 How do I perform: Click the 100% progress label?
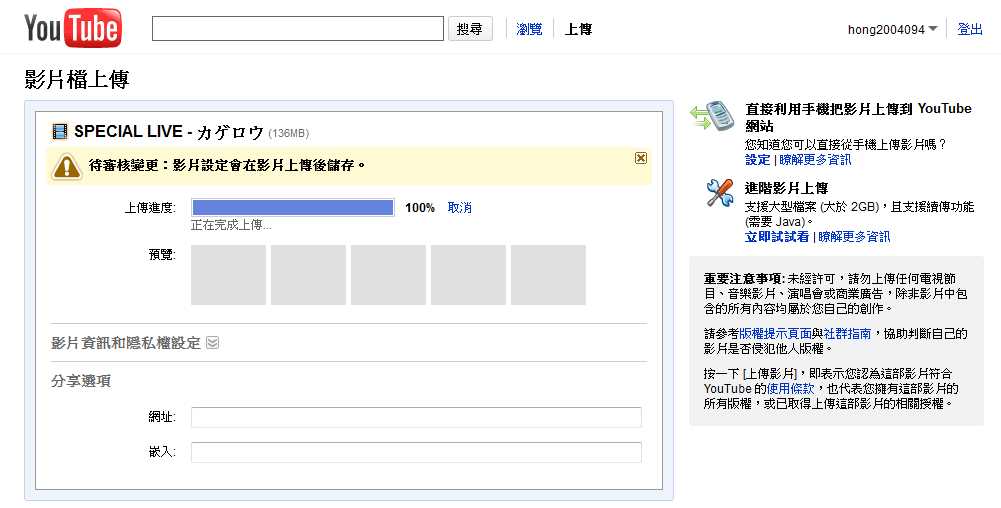point(419,207)
